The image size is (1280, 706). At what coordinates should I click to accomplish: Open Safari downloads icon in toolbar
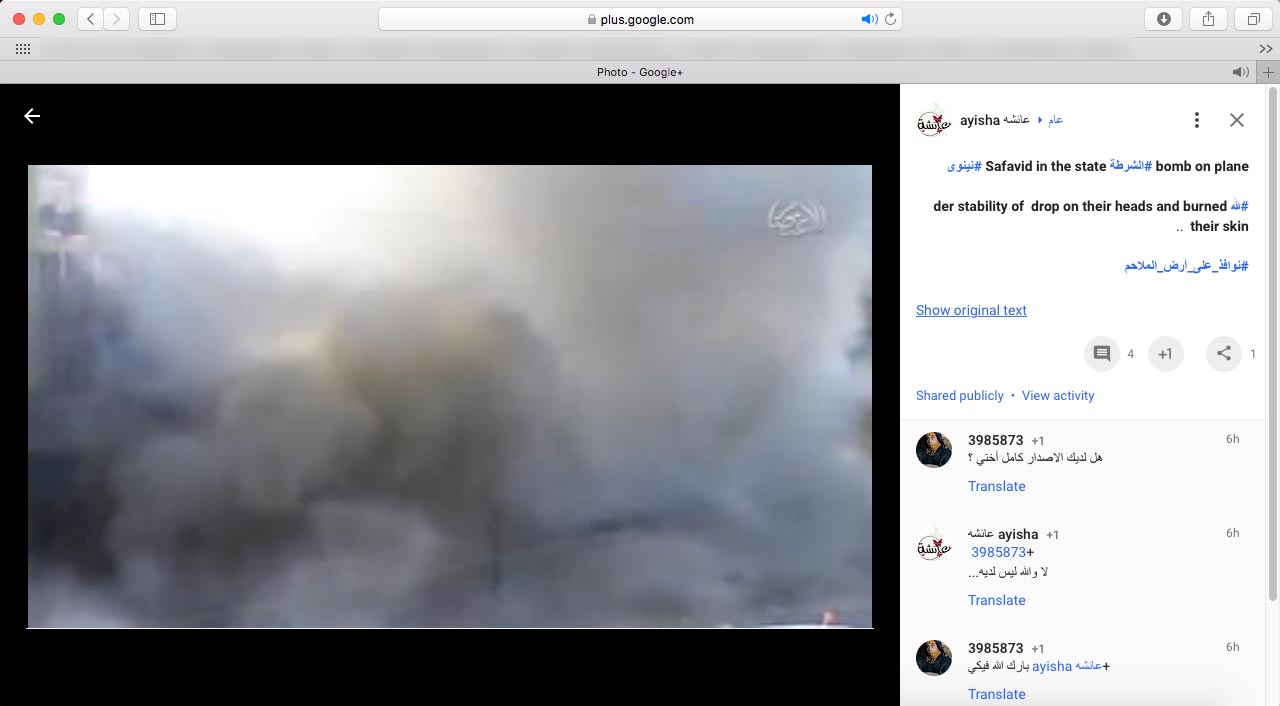pos(1163,19)
